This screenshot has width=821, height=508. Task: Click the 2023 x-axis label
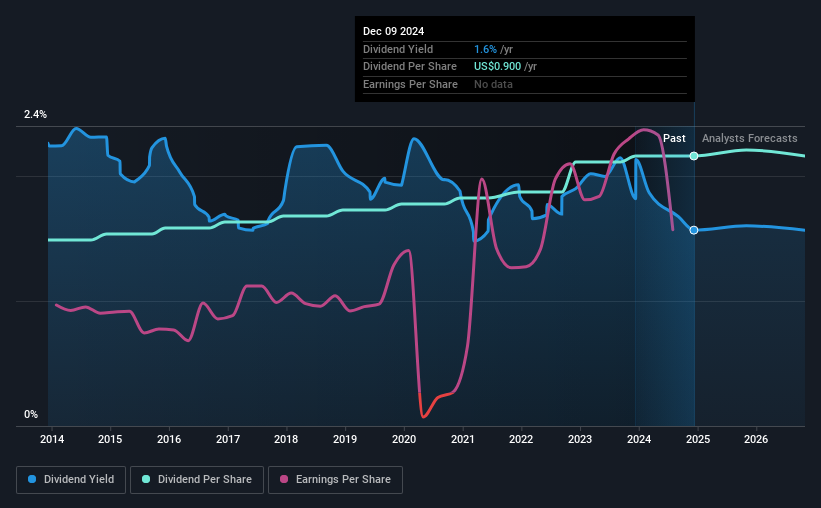580,439
